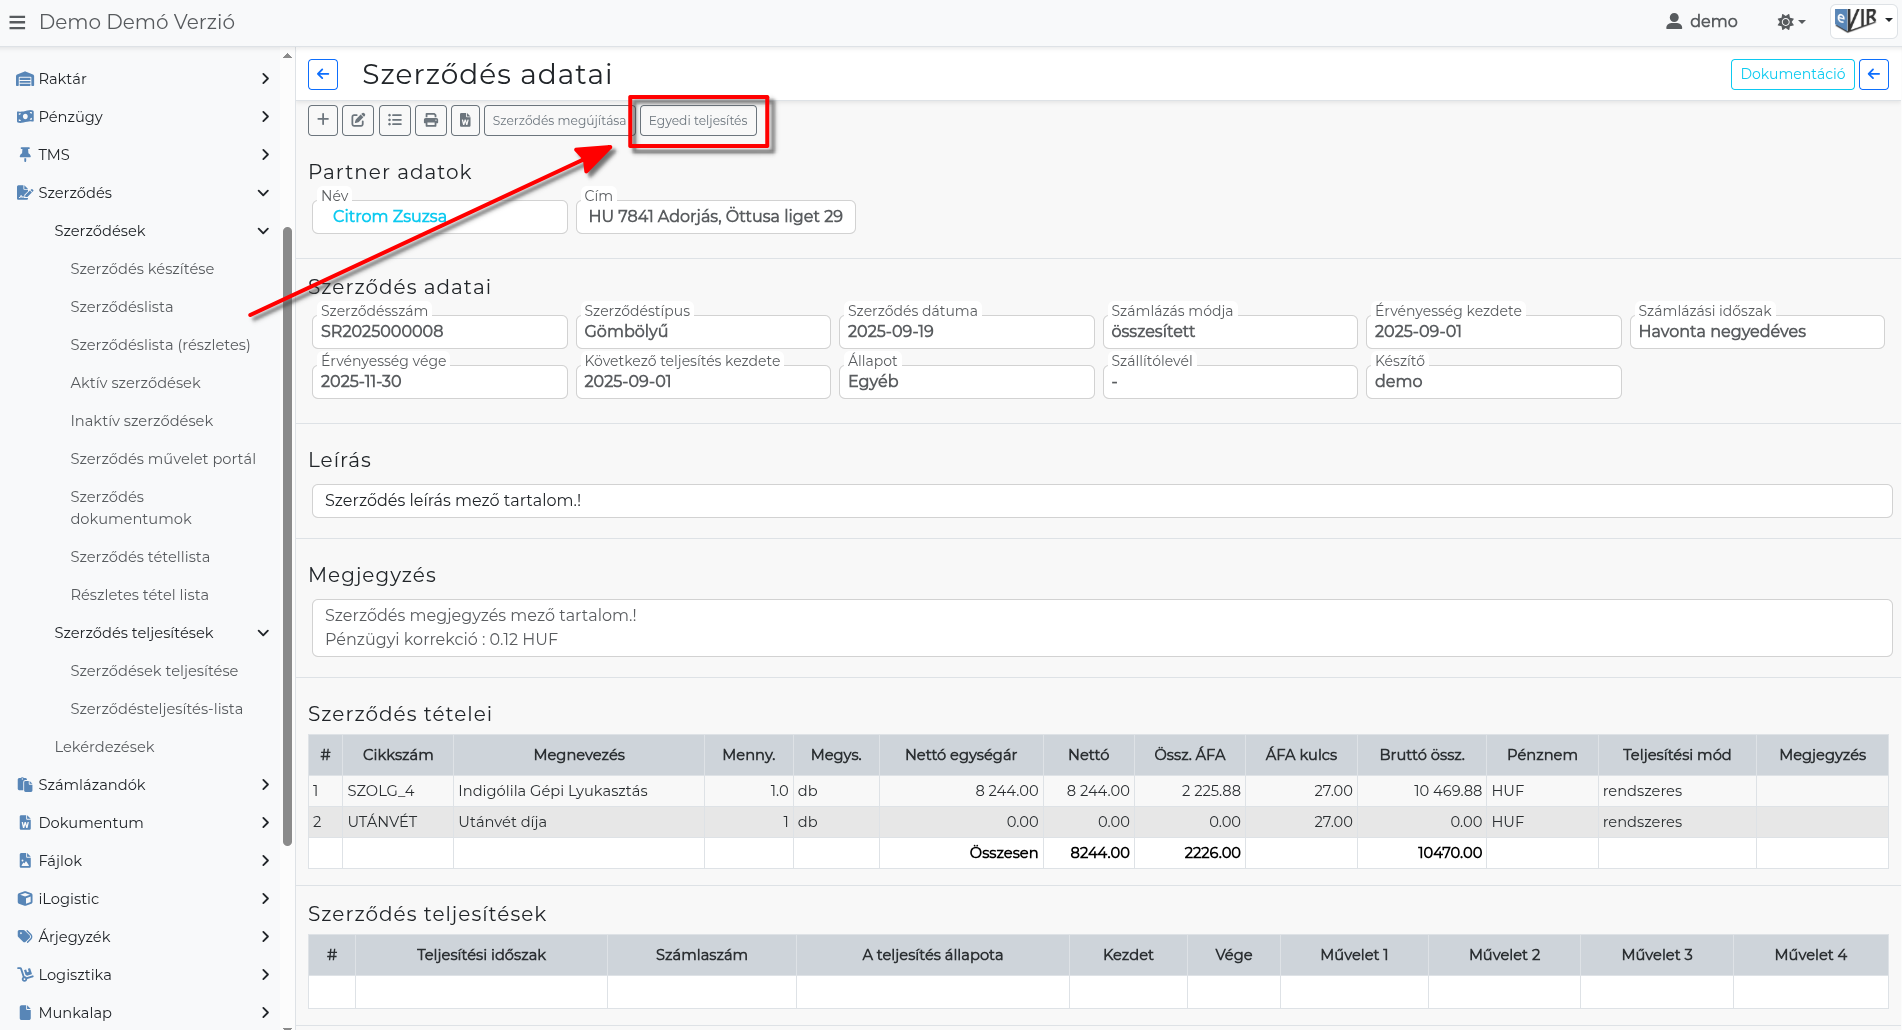
Task: Click the demo user account in header
Action: pyautogui.click(x=1701, y=22)
